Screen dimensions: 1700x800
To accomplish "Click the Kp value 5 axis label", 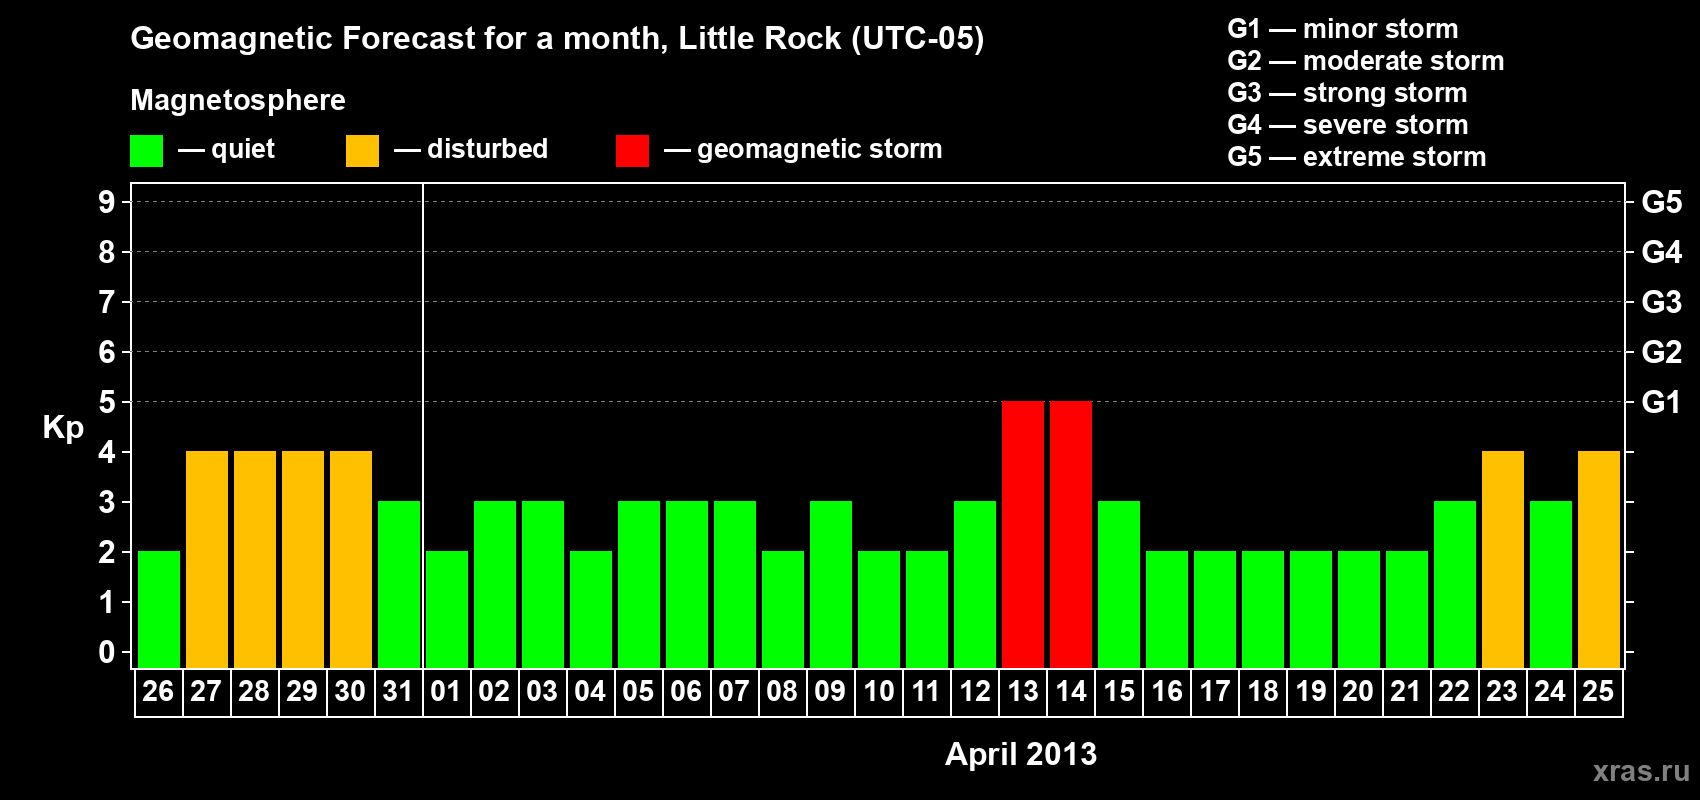I will click(x=107, y=402).
